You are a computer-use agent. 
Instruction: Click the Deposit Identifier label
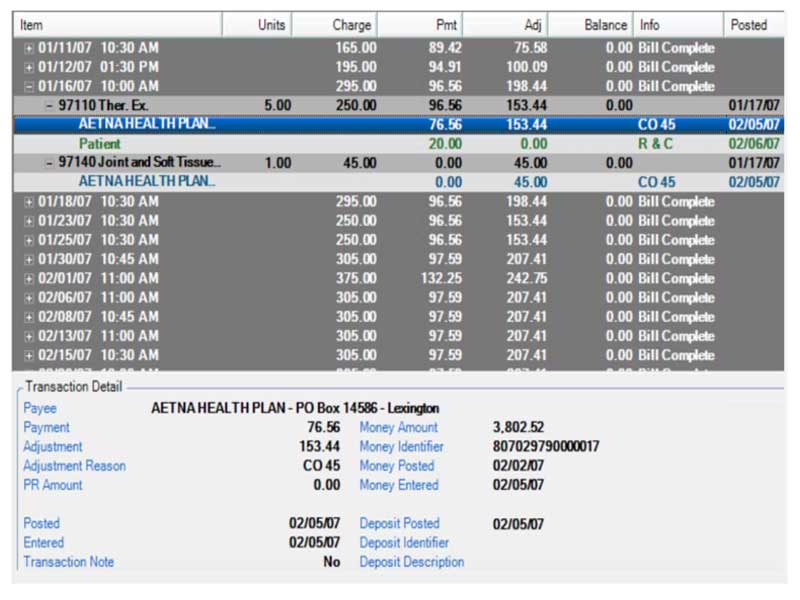point(404,543)
